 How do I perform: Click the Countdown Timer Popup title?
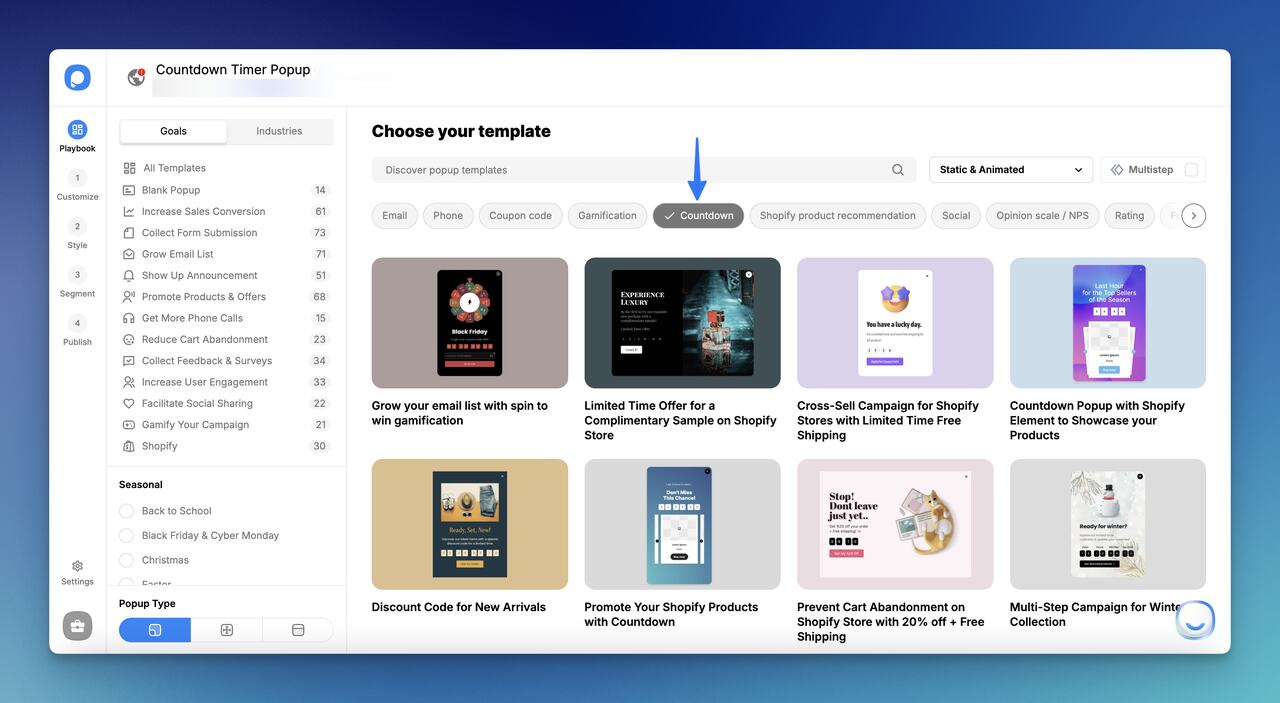(233, 69)
